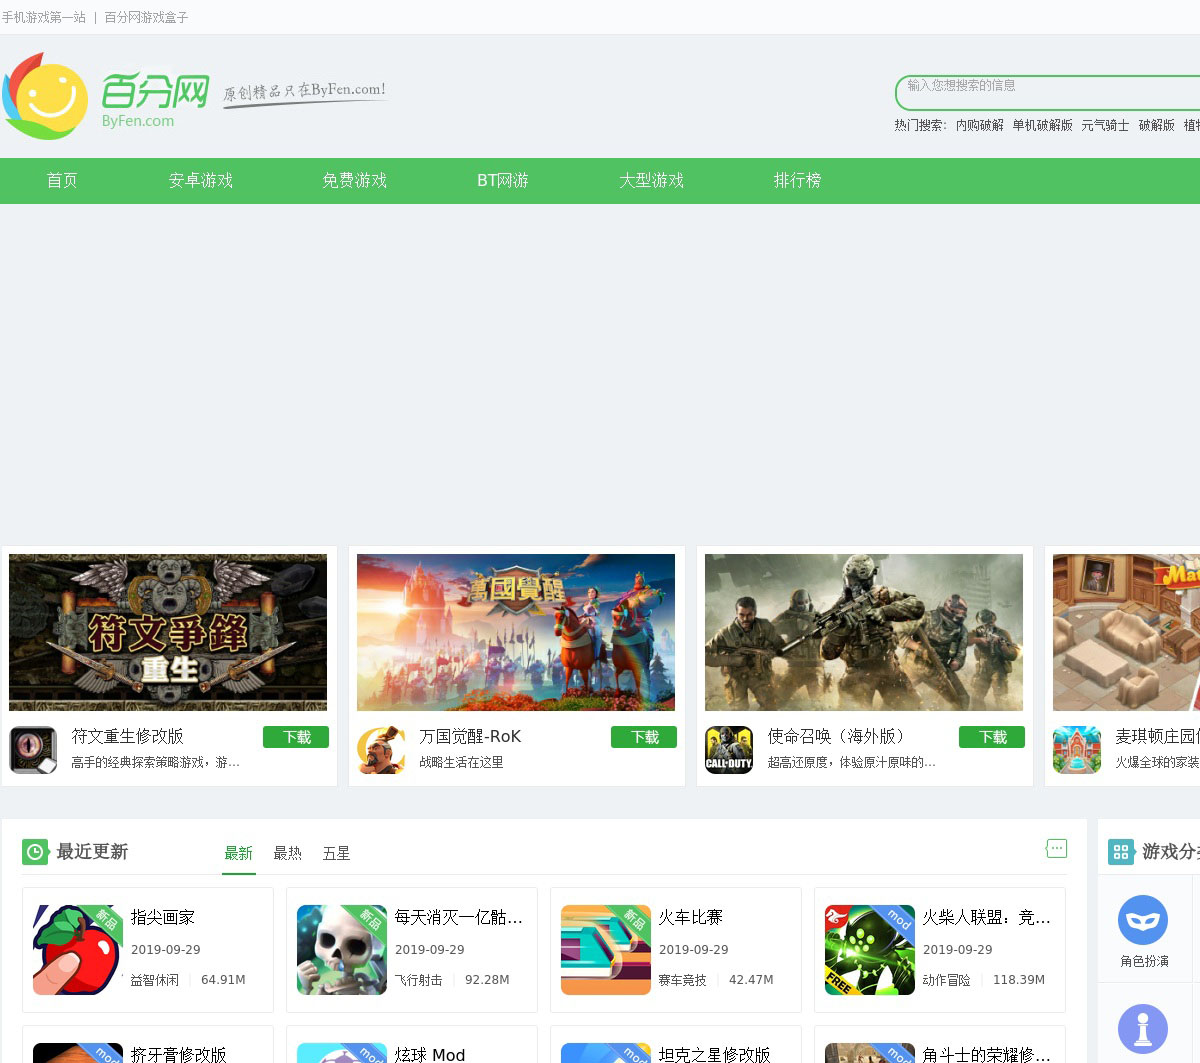The height and width of the screenshot is (1063, 1200).
Task: Click the 坦克之星修改版 game icon
Action: [x=606, y=1053]
